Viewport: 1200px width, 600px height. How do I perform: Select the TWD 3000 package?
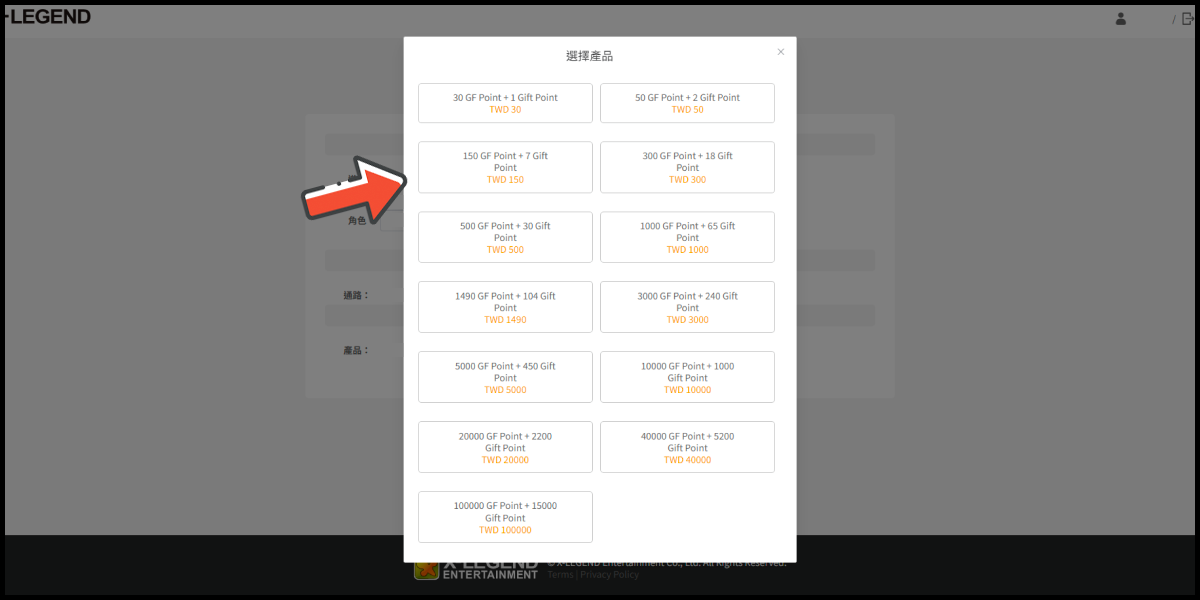click(x=687, y=307)
